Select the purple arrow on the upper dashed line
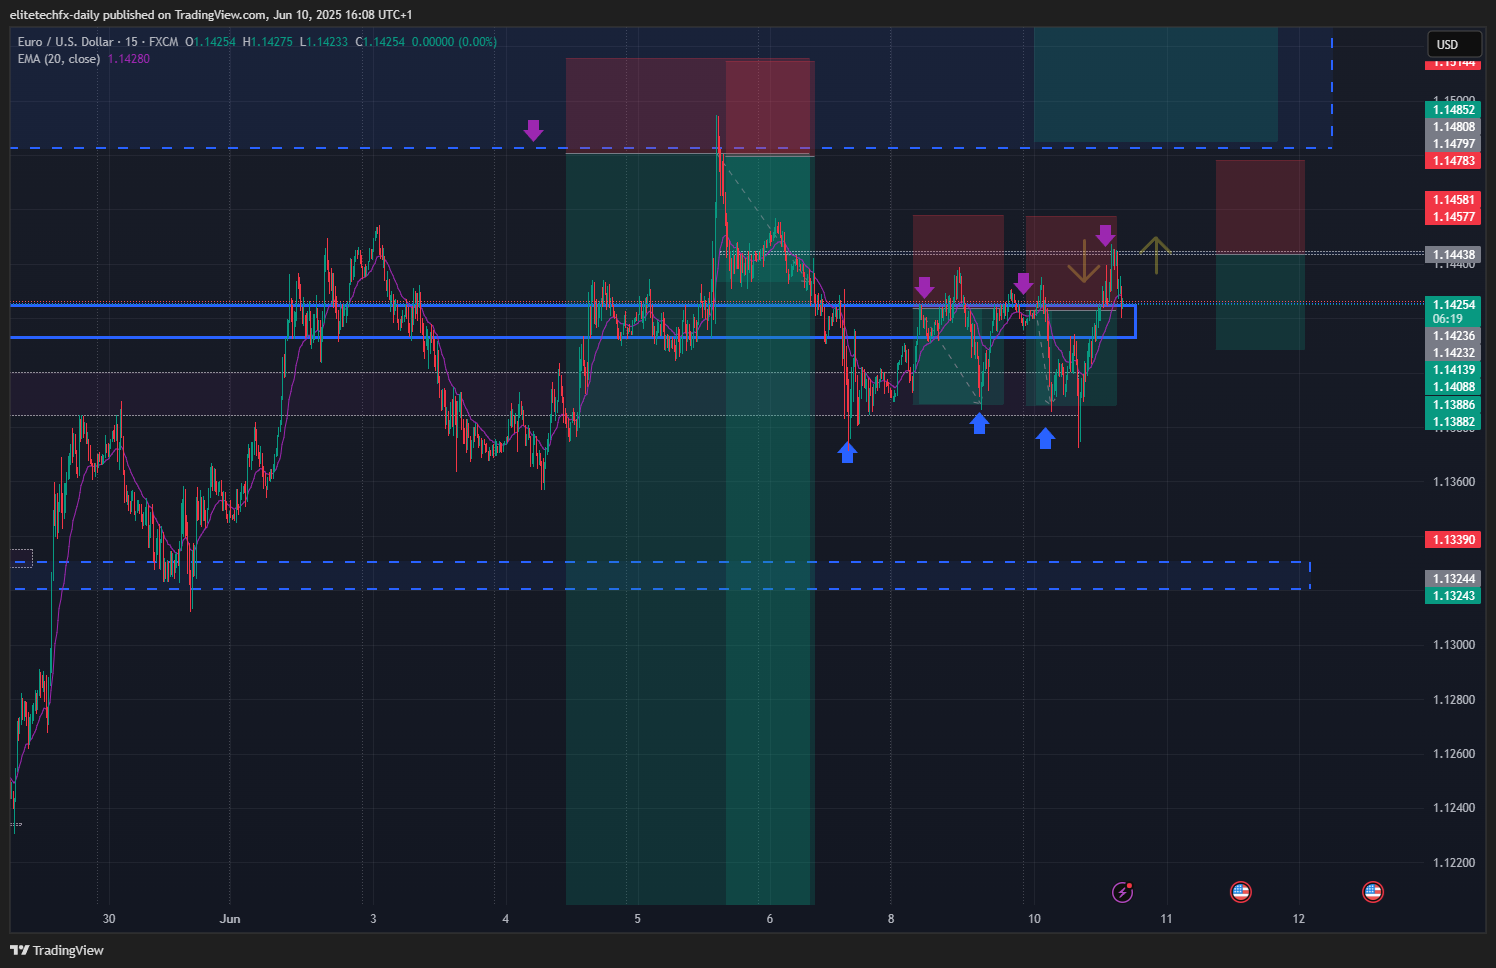The height and width of the screenshot is (968, 1496). (x=533, y=130)
